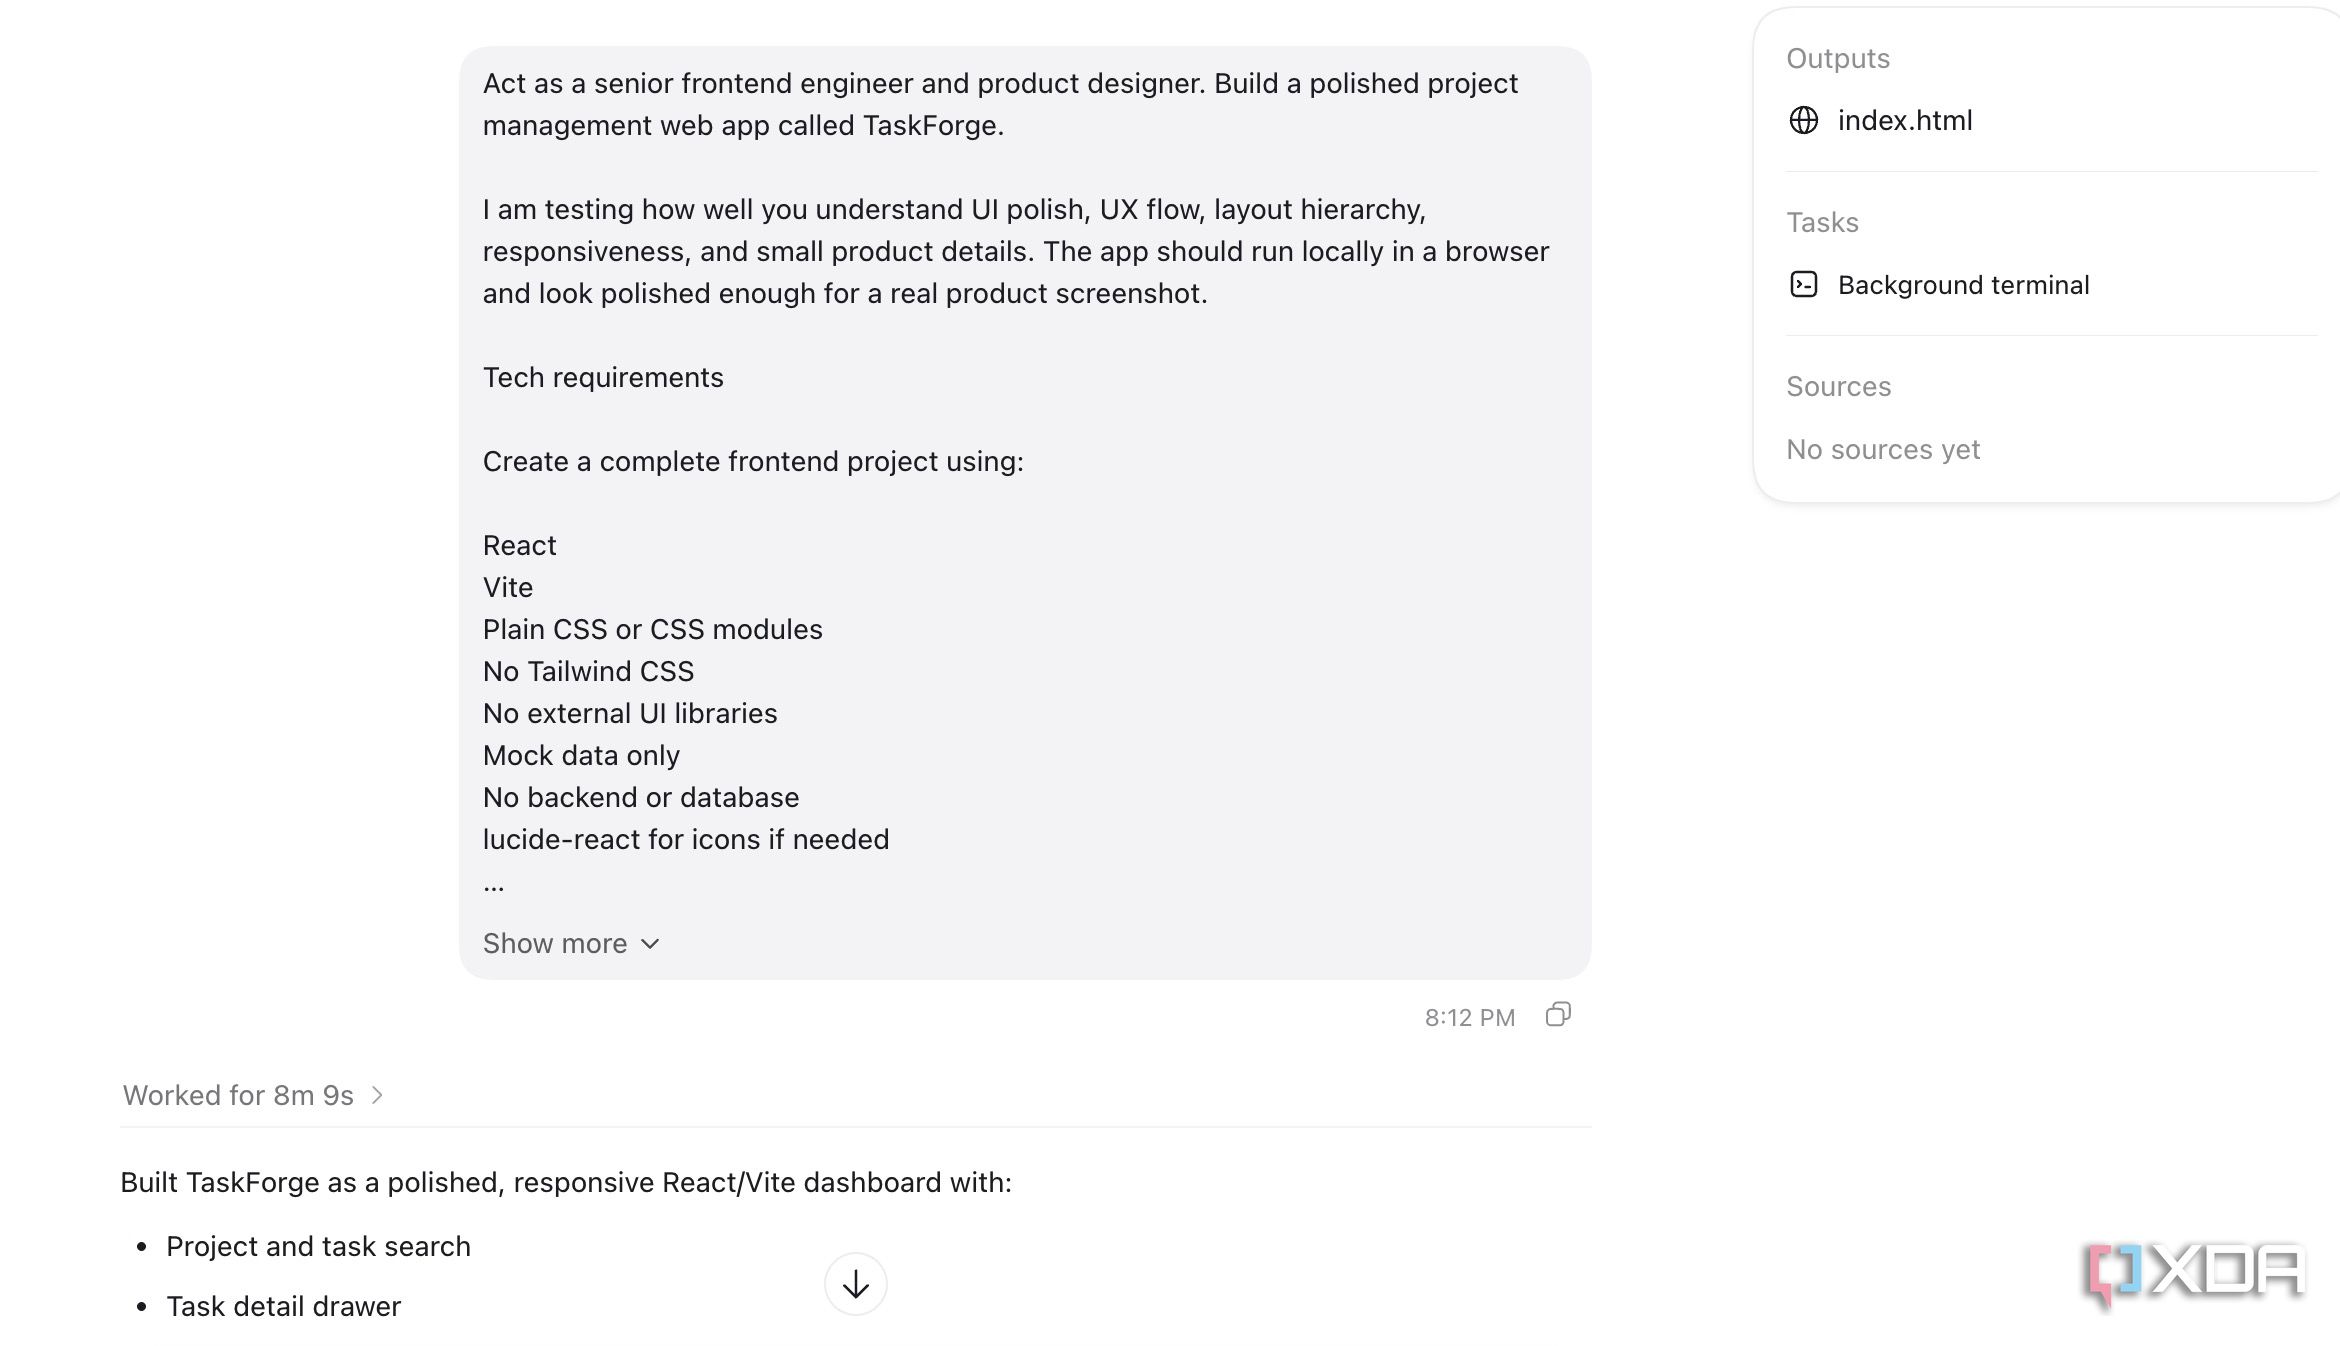The height and width of the screenshot is (1346, 2340).
Task: Click the Task detail drawer bullet
Action: click(283, 1306)
